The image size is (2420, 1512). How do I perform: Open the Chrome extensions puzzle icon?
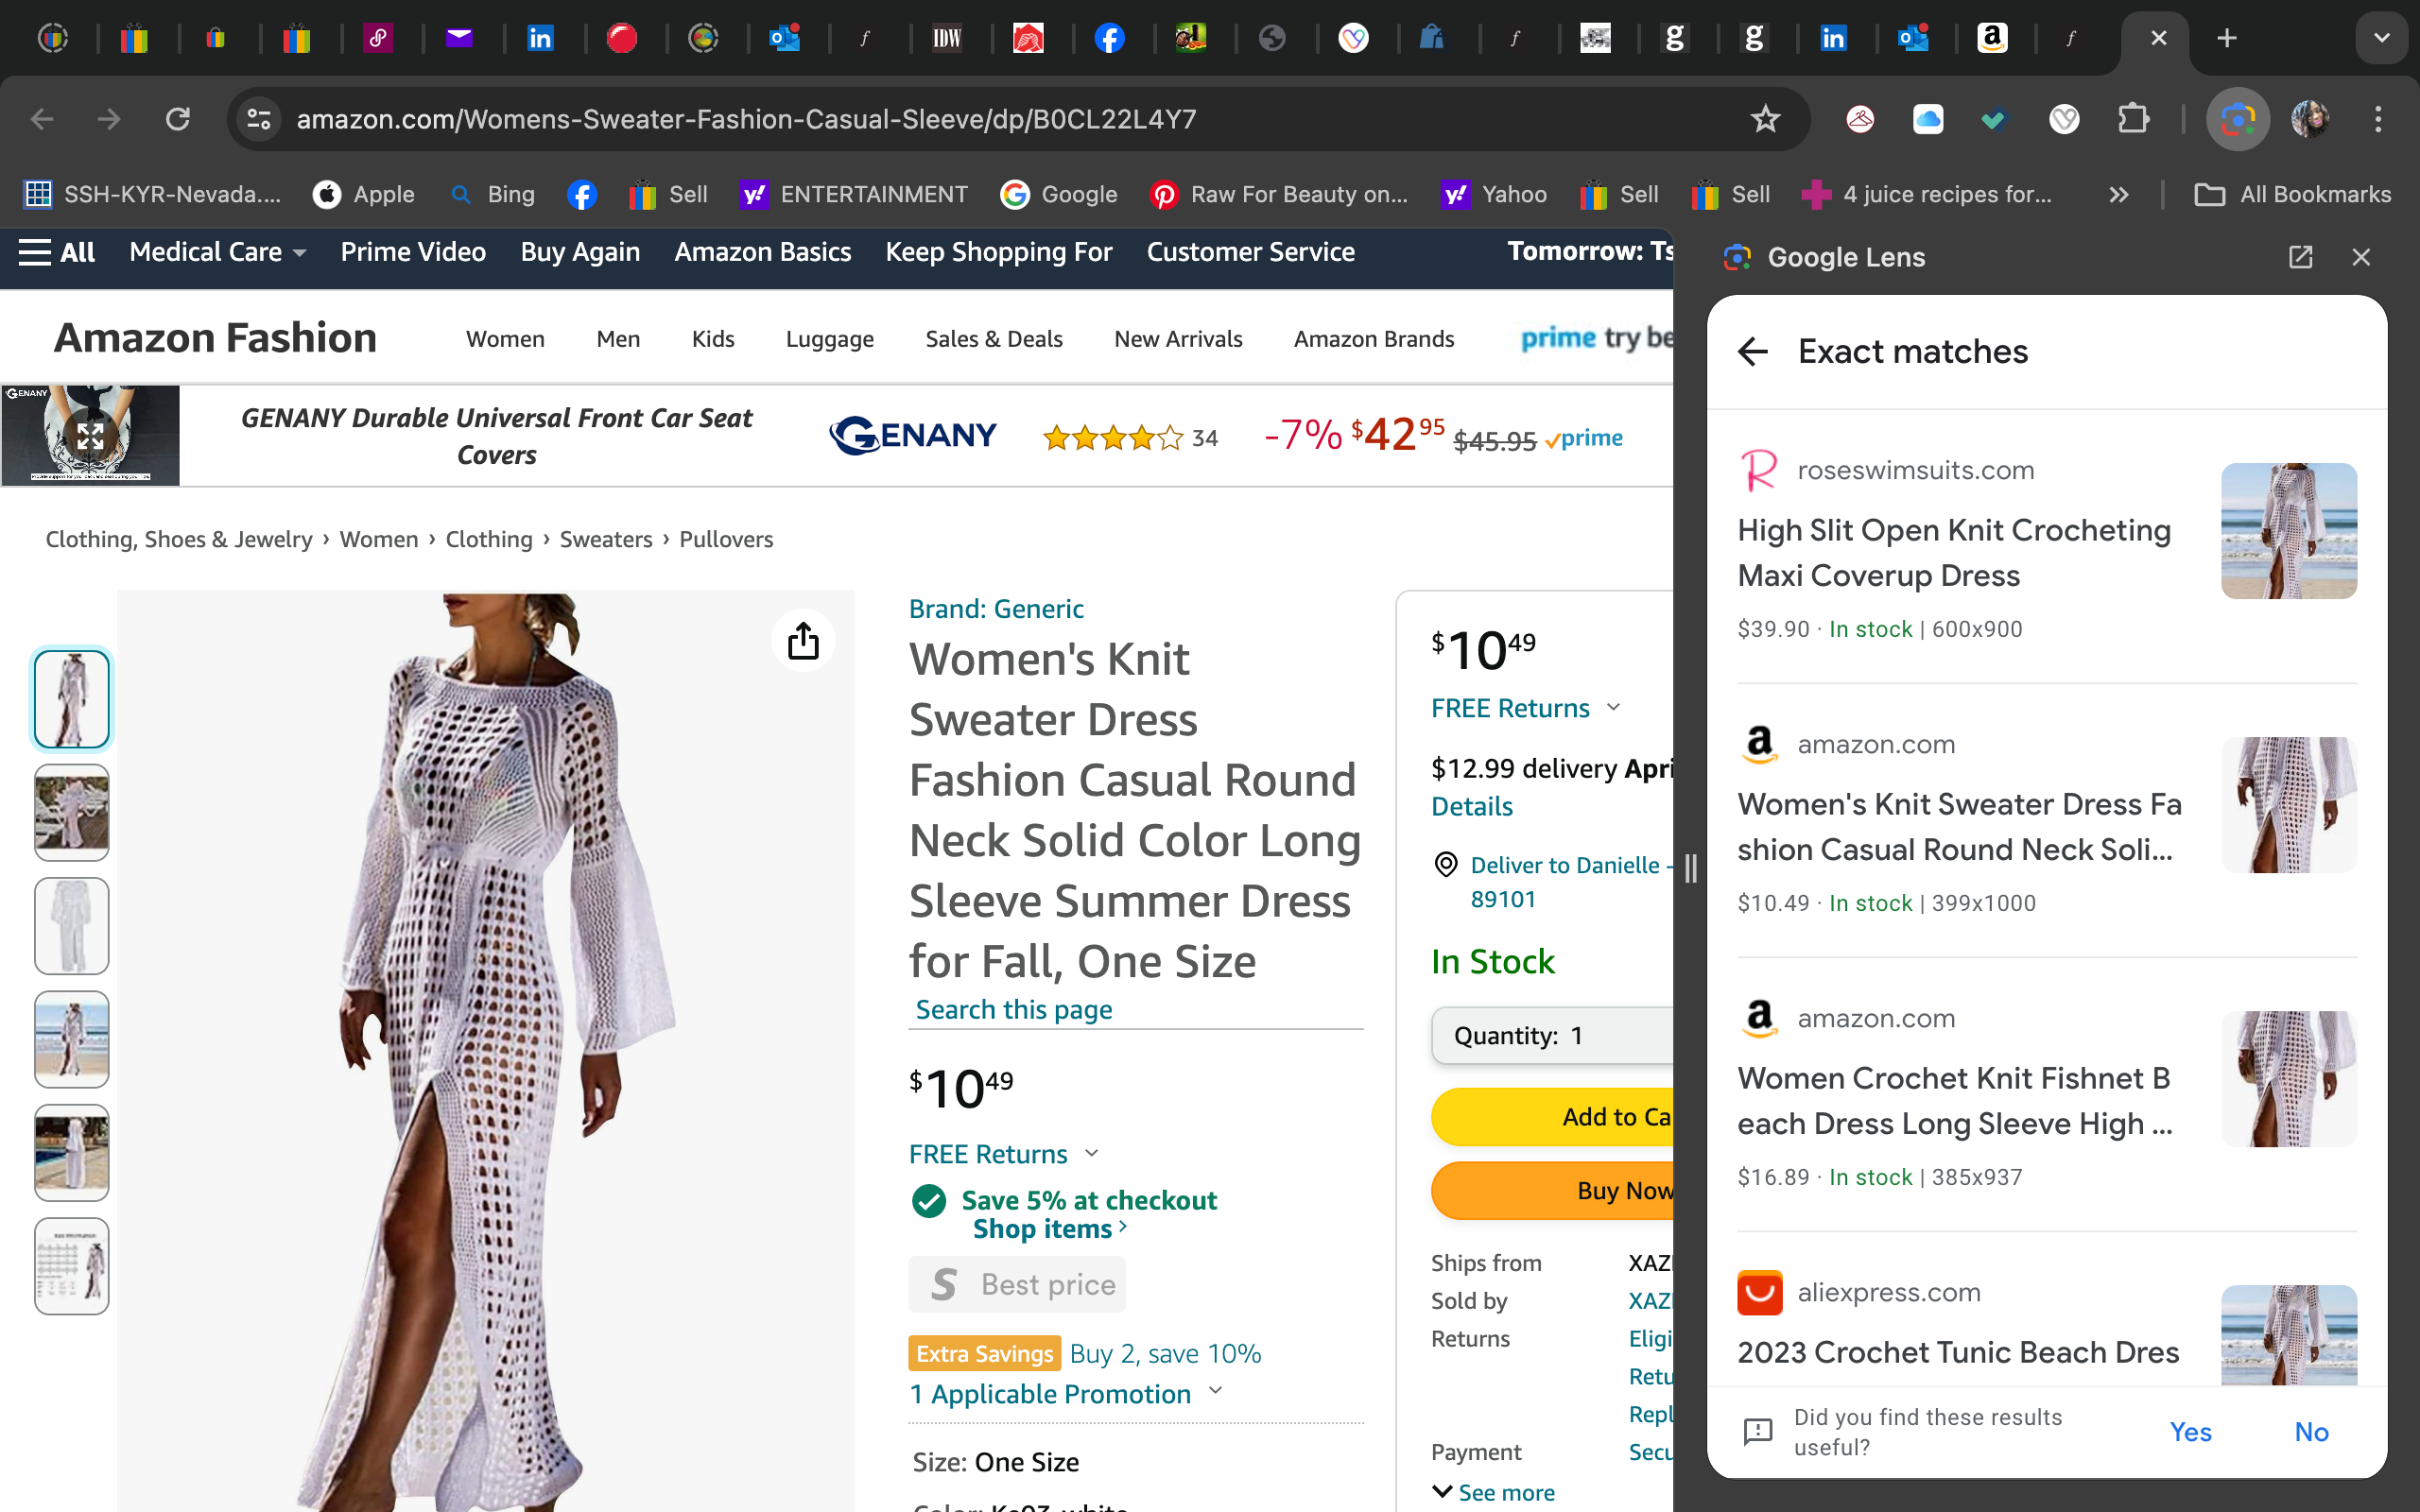2133,119
